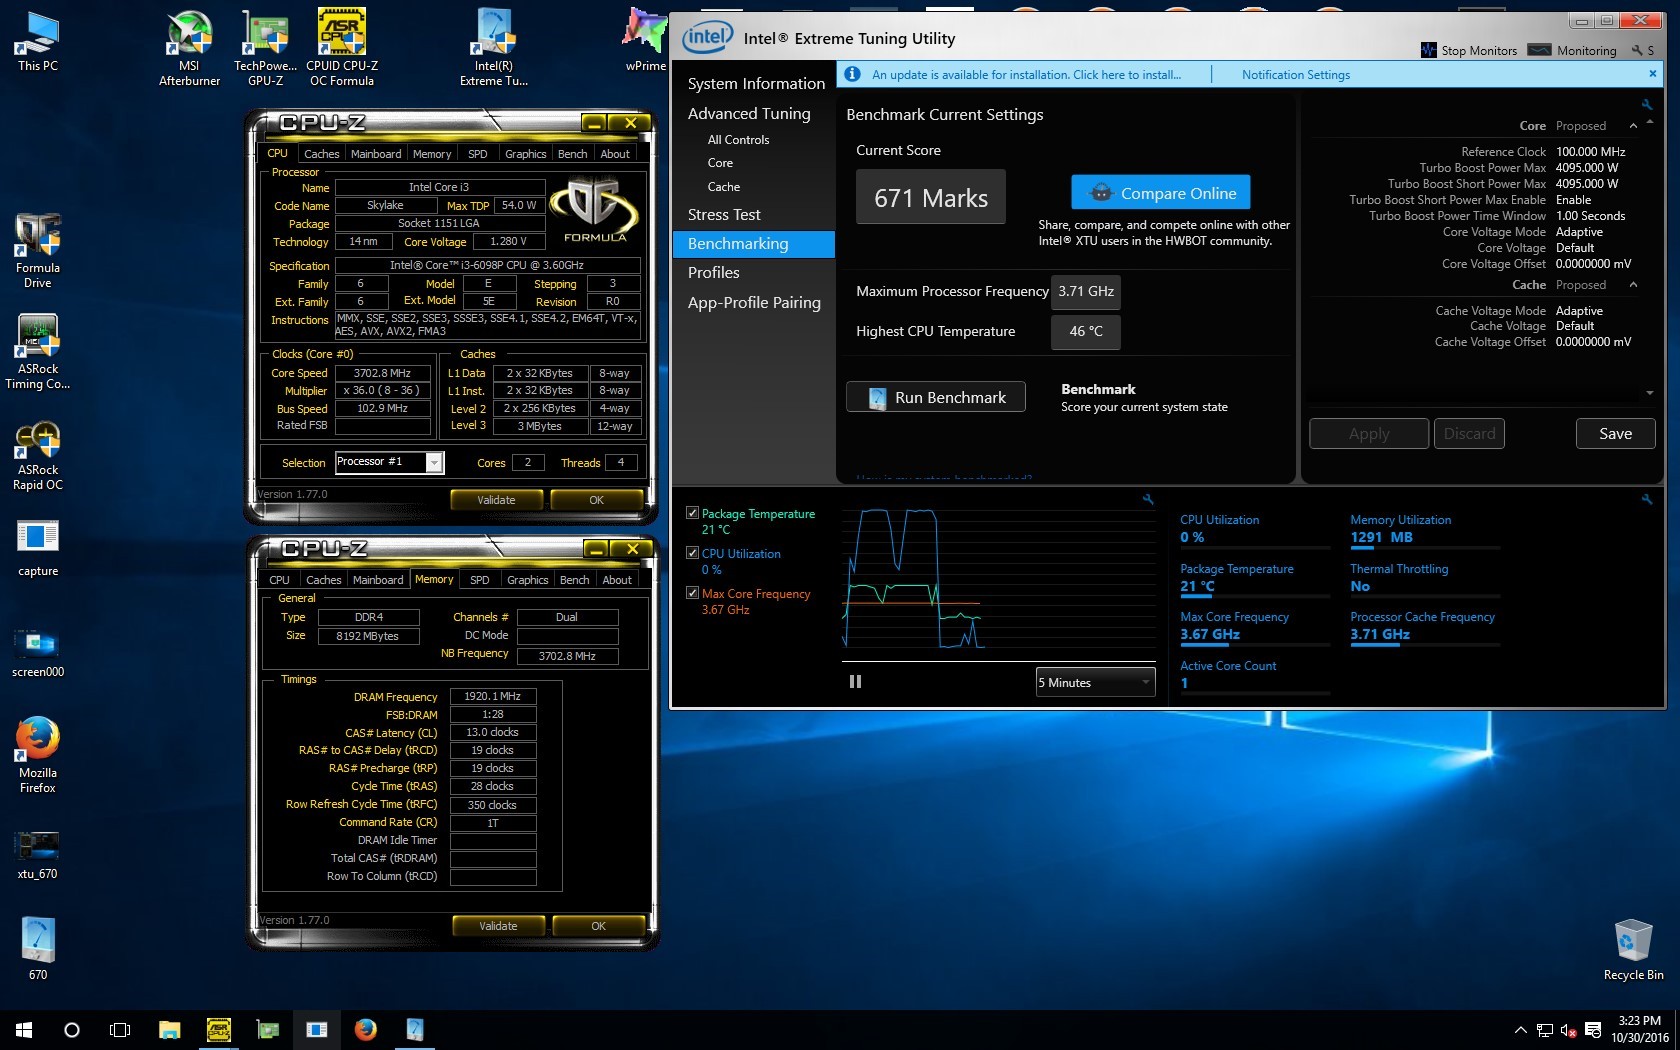Click the wrench icon above the monitor stats
1680x1050 pixels.
click(1646, 499)
